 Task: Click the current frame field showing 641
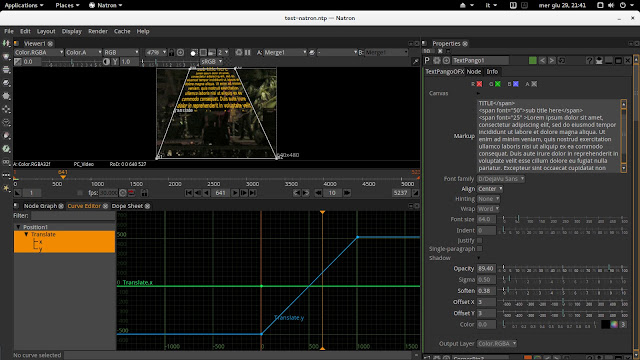click(220, 193)
